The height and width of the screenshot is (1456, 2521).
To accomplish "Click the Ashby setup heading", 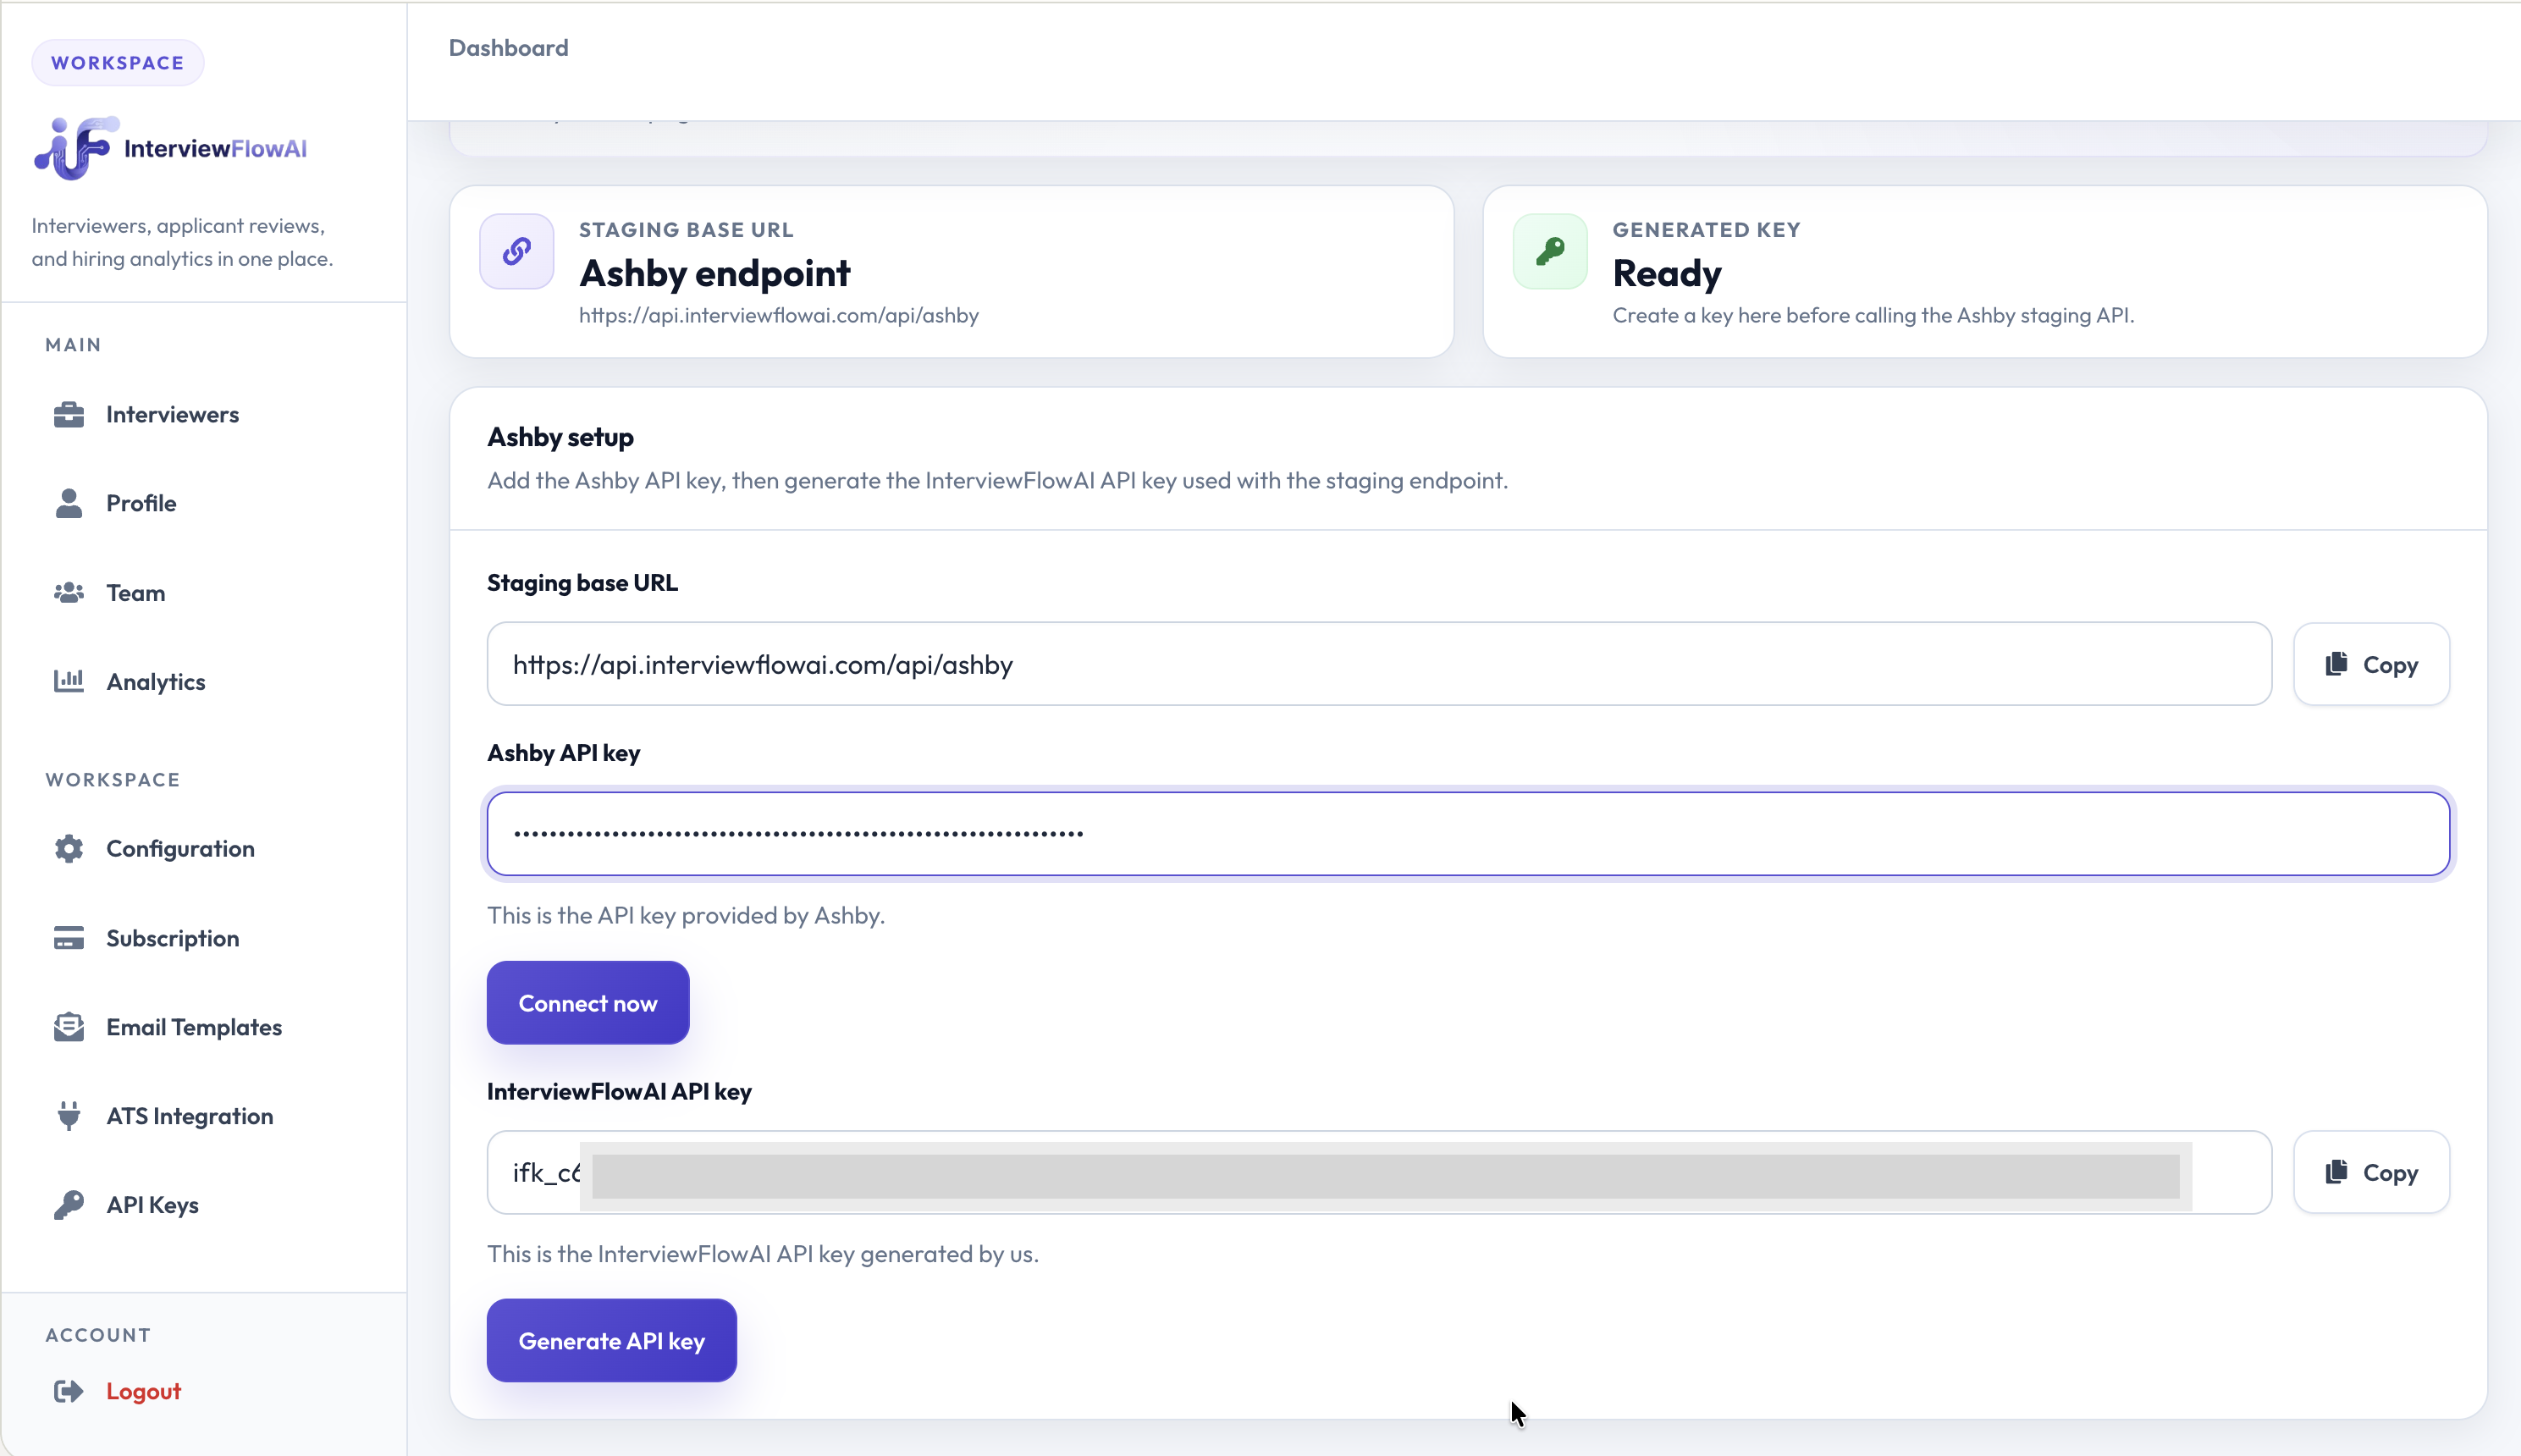I will [560, 437].
